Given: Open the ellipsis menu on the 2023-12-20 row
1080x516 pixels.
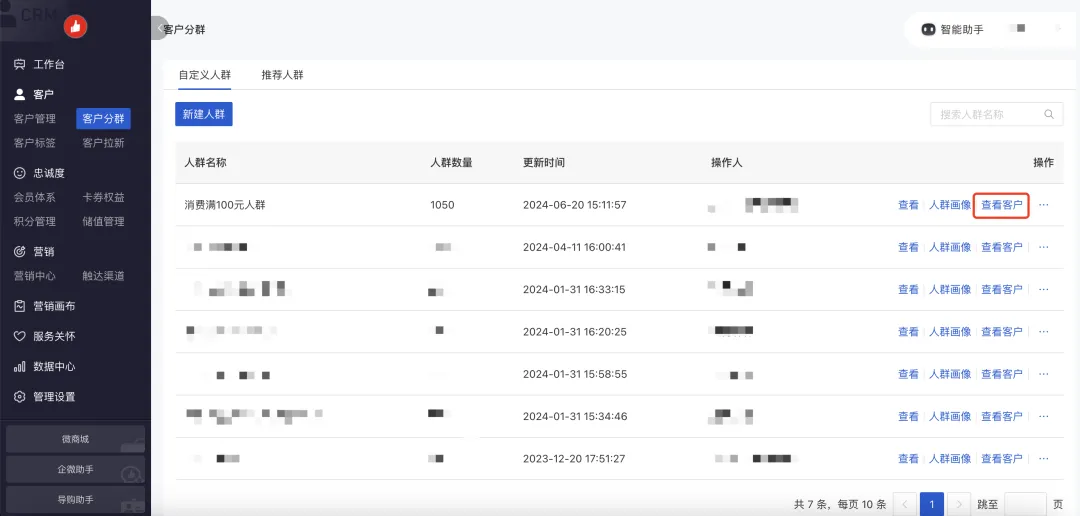Looking at the screenshot, I should pyautogui.click(x=1044, y=458).
